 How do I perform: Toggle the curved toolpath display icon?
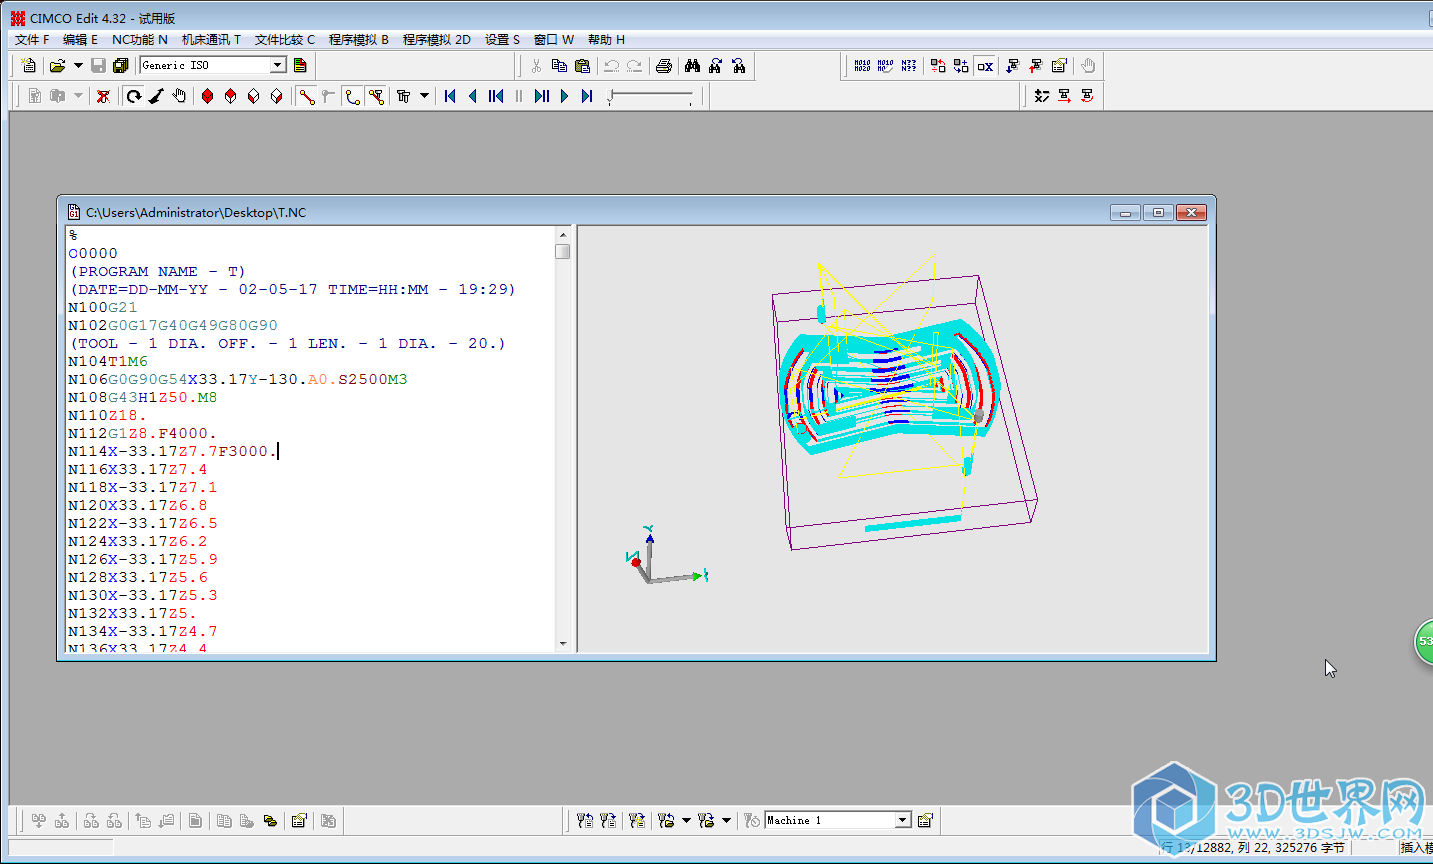click(x=353, y=96)
